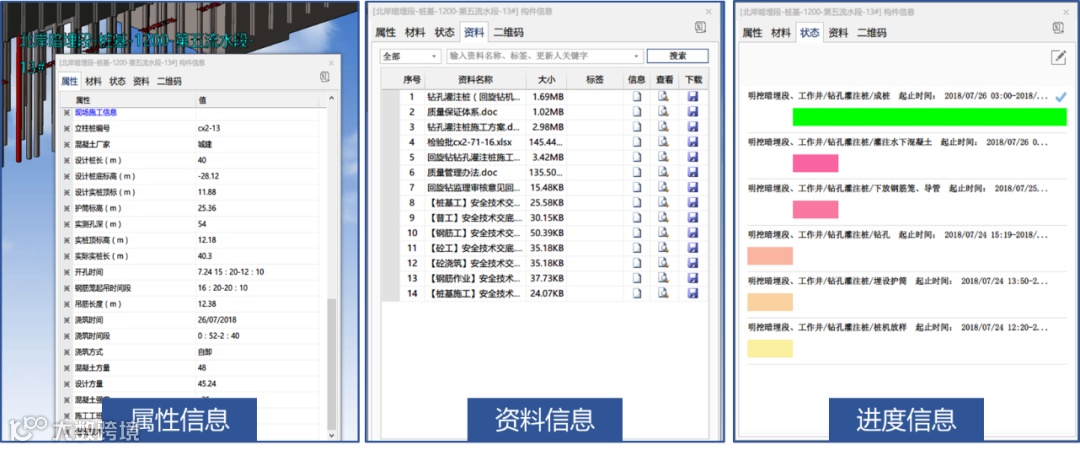Click the salmon 钻孔 progress bar
Viewport: 1080px width, 450px height.
tap(770, 256)
